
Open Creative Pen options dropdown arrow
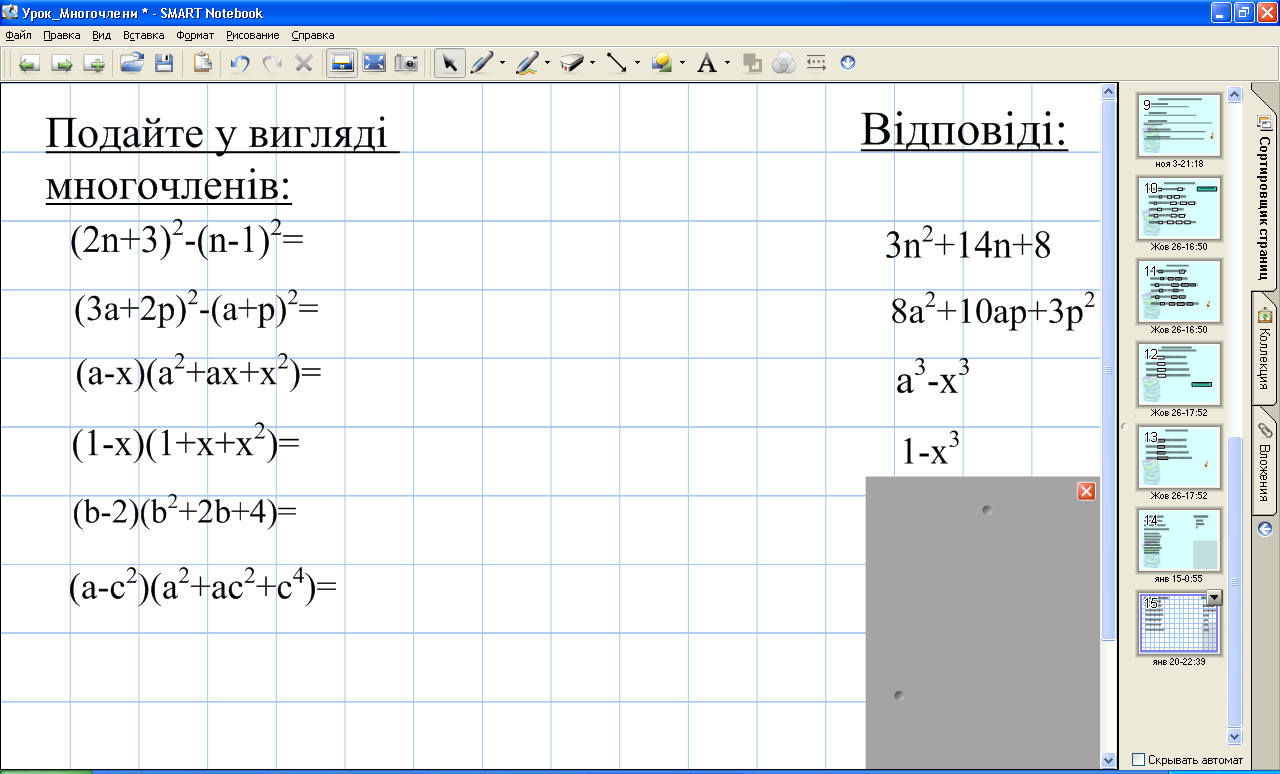click(547, 64)
